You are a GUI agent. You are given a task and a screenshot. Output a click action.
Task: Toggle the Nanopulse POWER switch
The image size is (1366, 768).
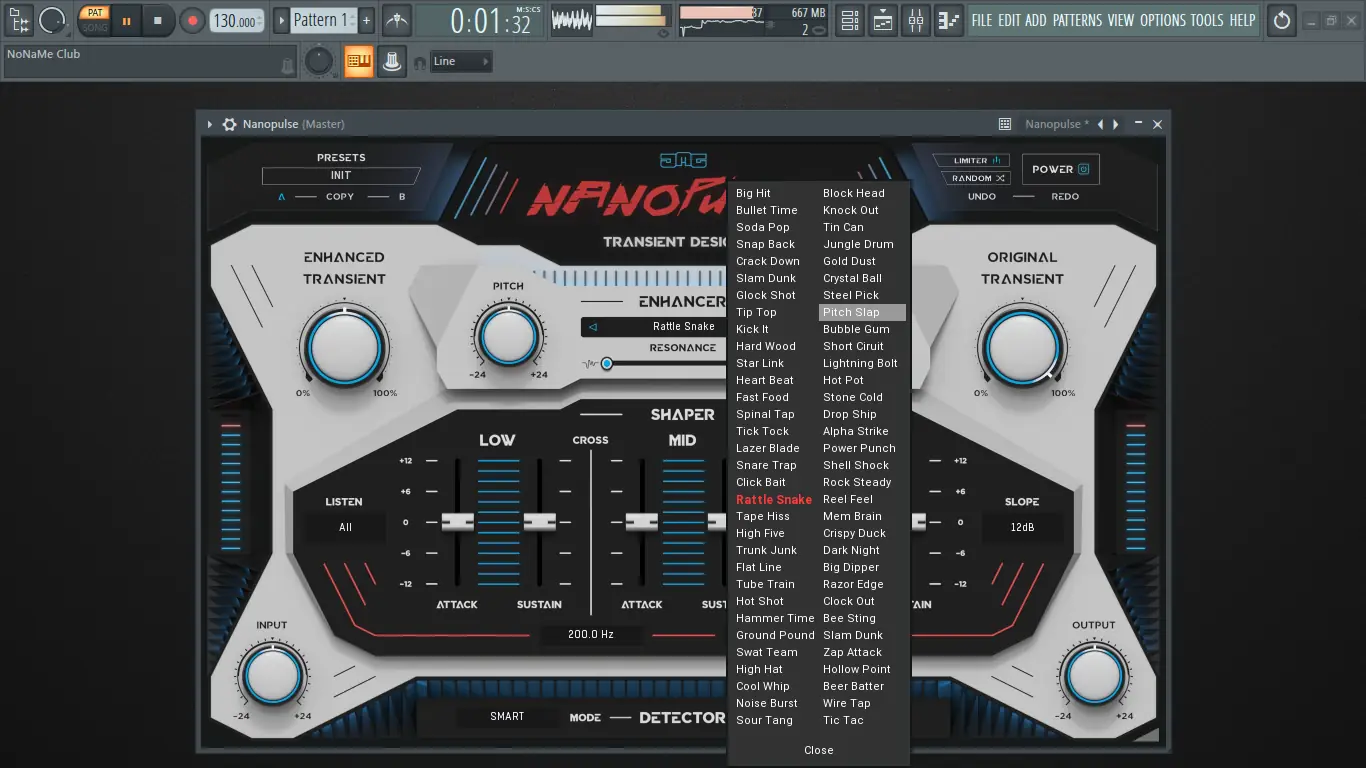[1059, 168]
